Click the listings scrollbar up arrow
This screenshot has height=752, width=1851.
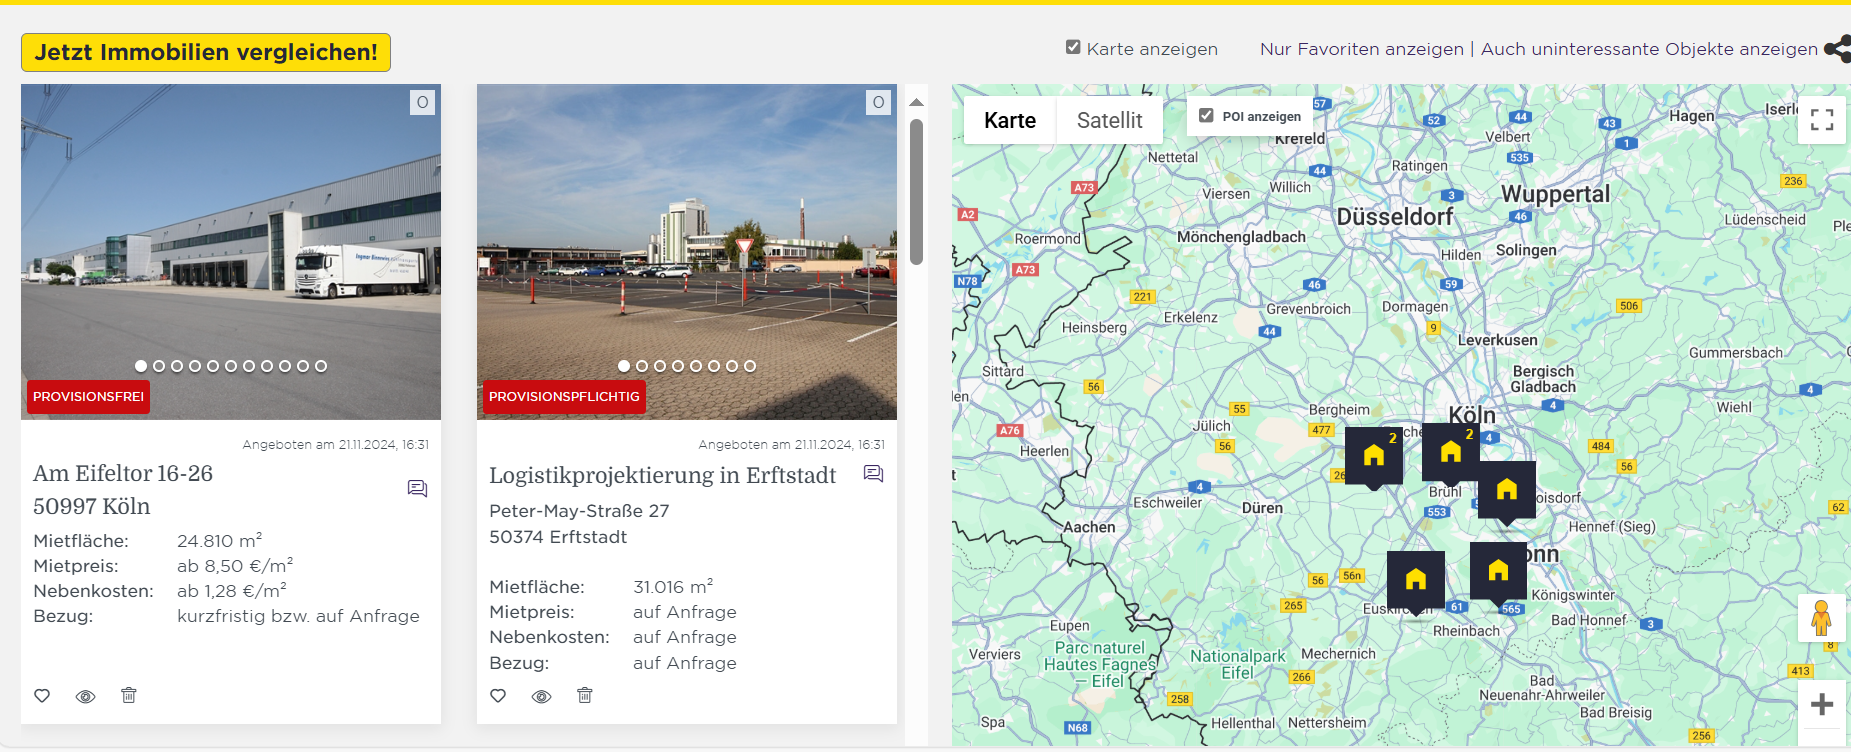tap(916, 102)
